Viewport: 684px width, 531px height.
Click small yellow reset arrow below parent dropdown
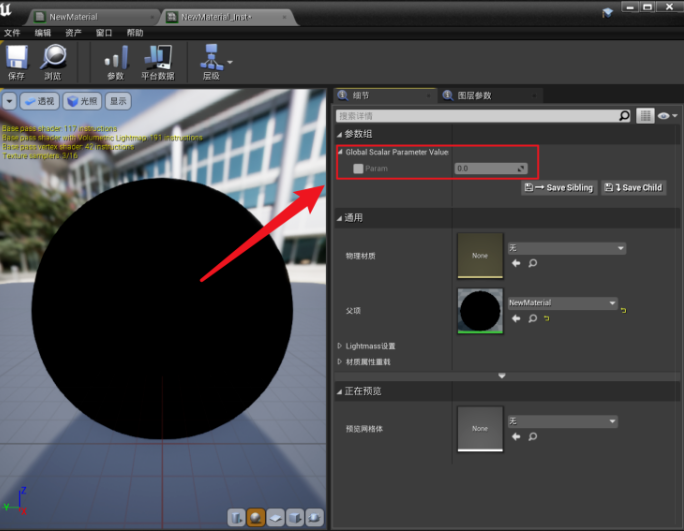coord(547,319)
